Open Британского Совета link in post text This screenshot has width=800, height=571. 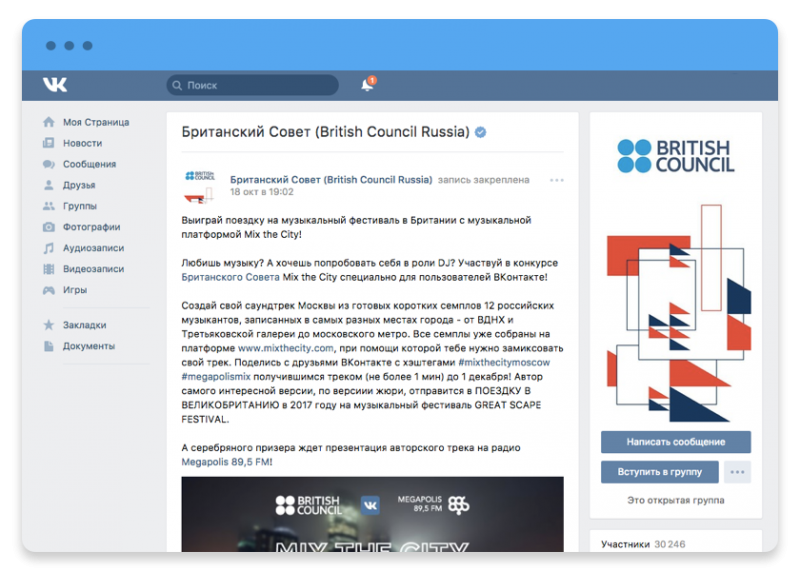click(230, 277)
